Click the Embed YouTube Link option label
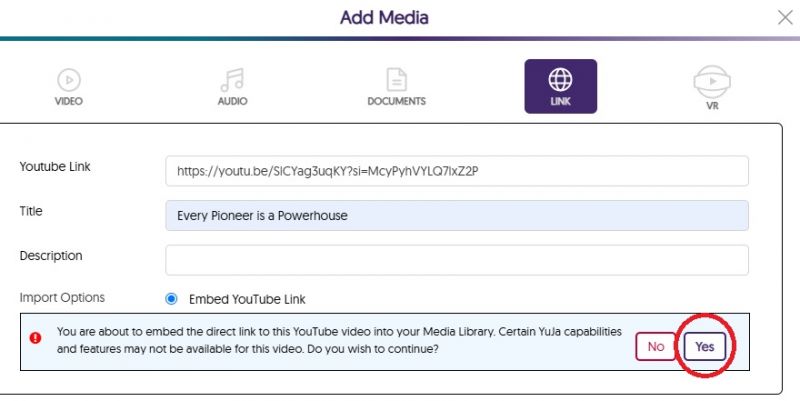 [247, 299]
